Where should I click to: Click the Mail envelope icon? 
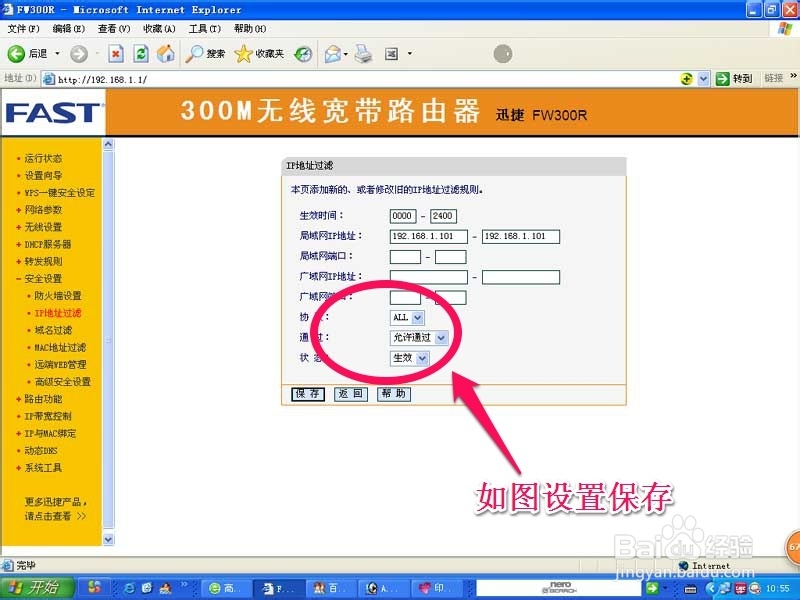(x=333, y=54)
